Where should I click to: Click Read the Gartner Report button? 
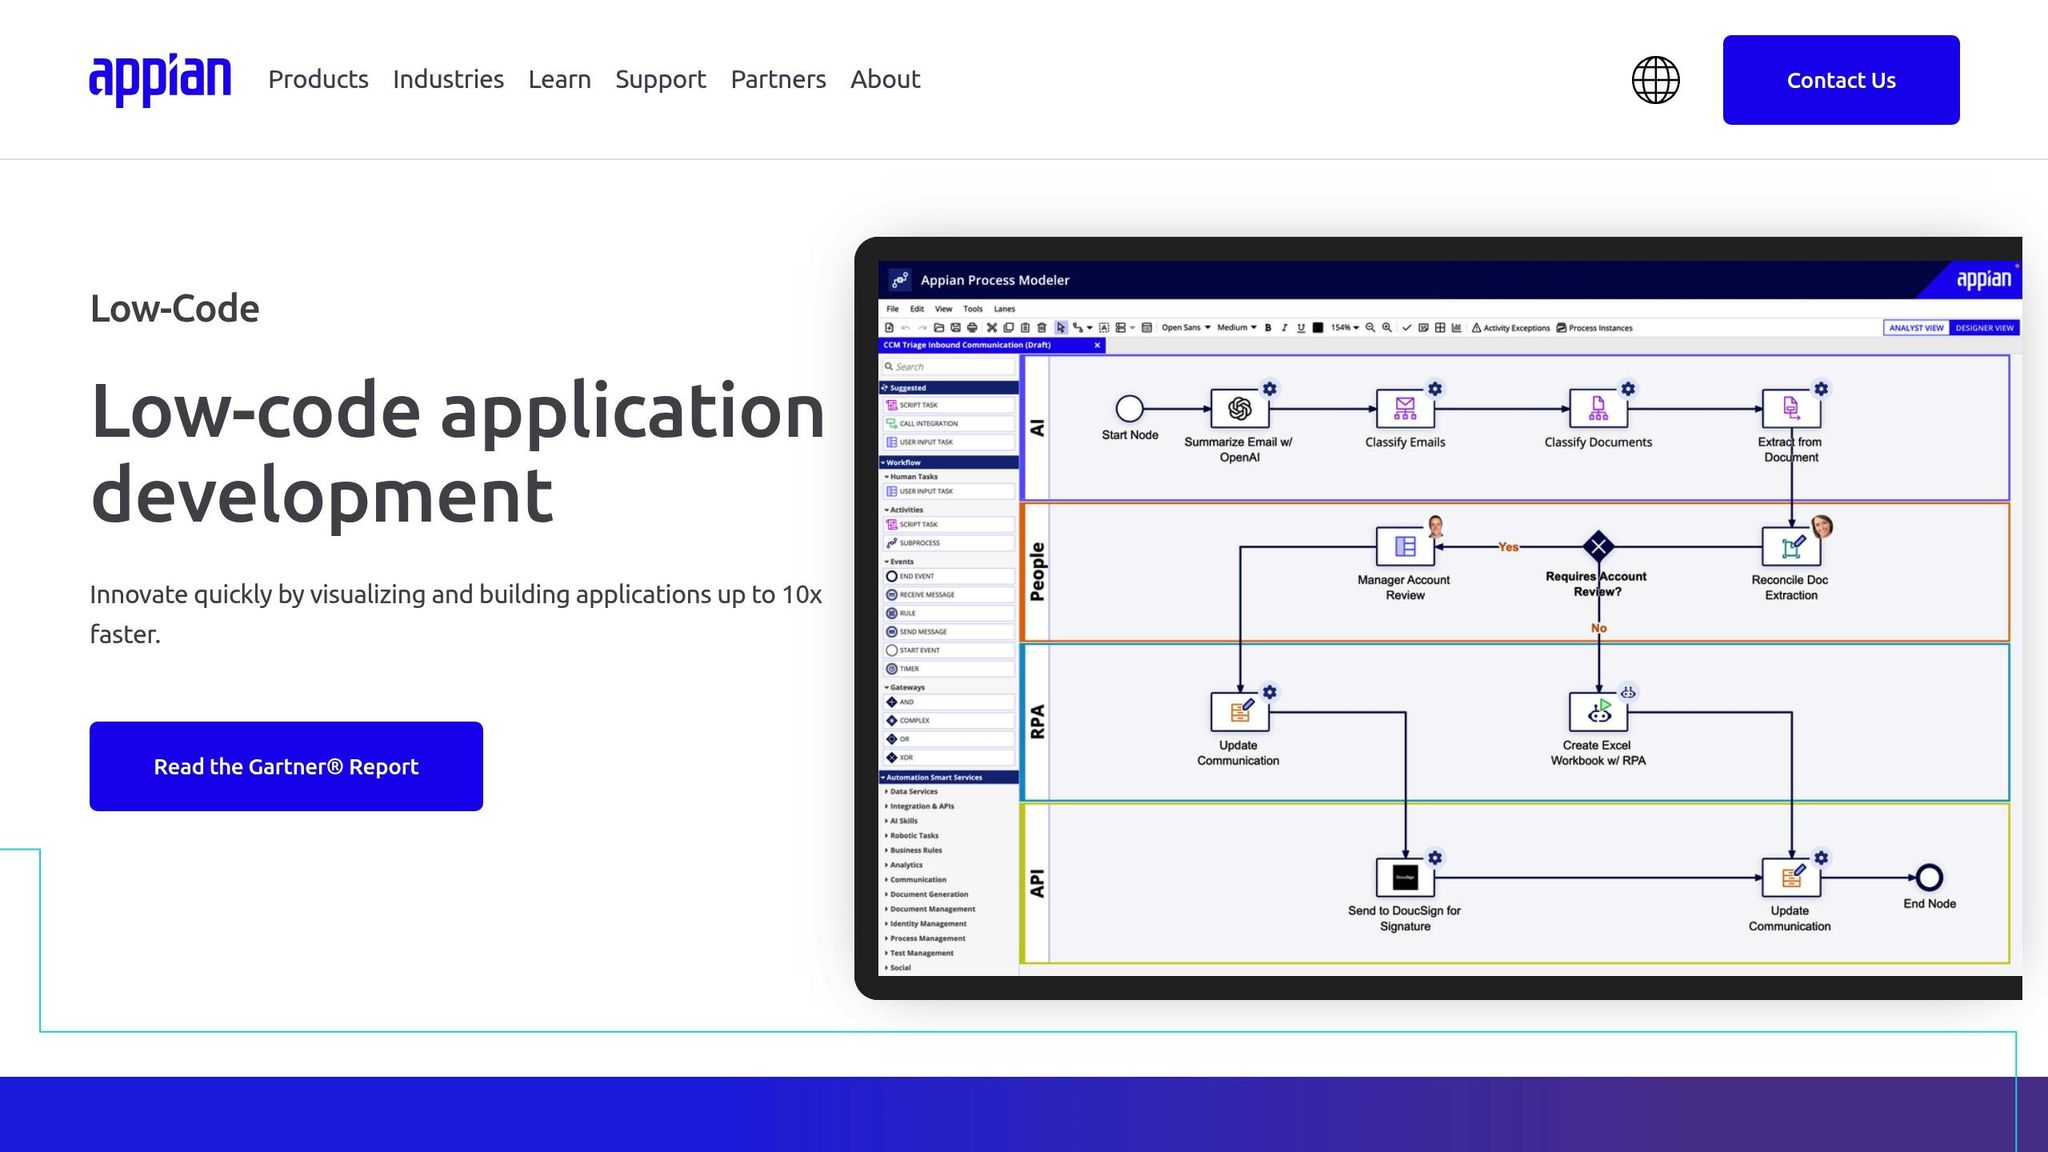tap(286, 766)
